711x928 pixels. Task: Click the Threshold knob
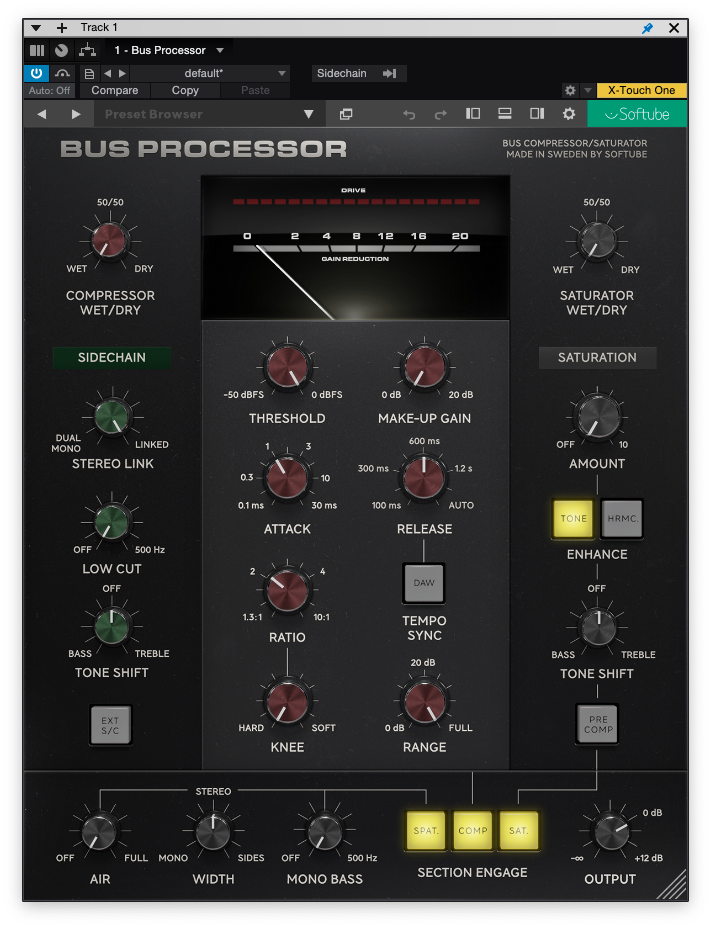(287, 367)
